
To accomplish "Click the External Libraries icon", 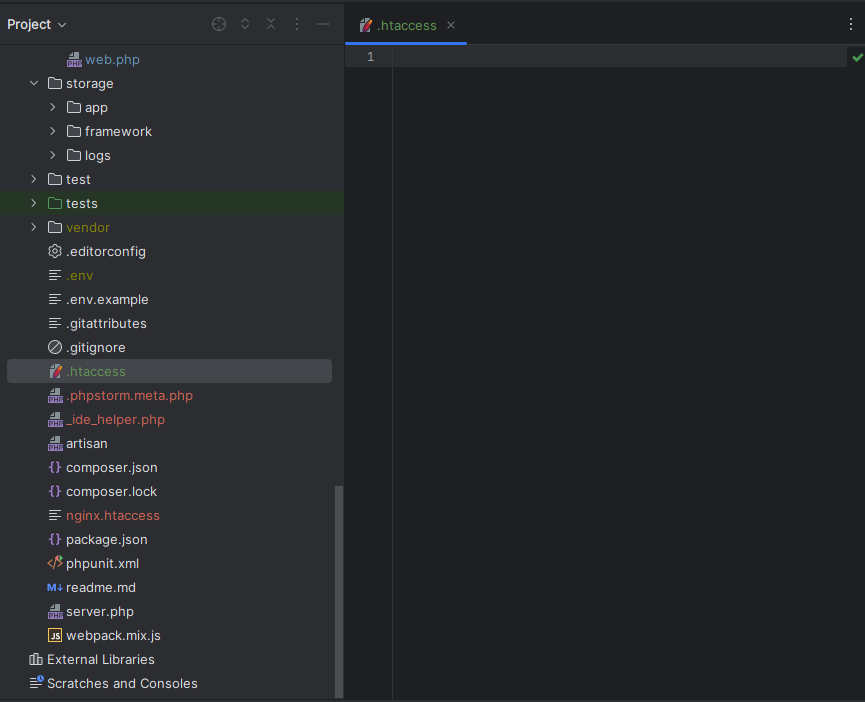I will 36,659.
